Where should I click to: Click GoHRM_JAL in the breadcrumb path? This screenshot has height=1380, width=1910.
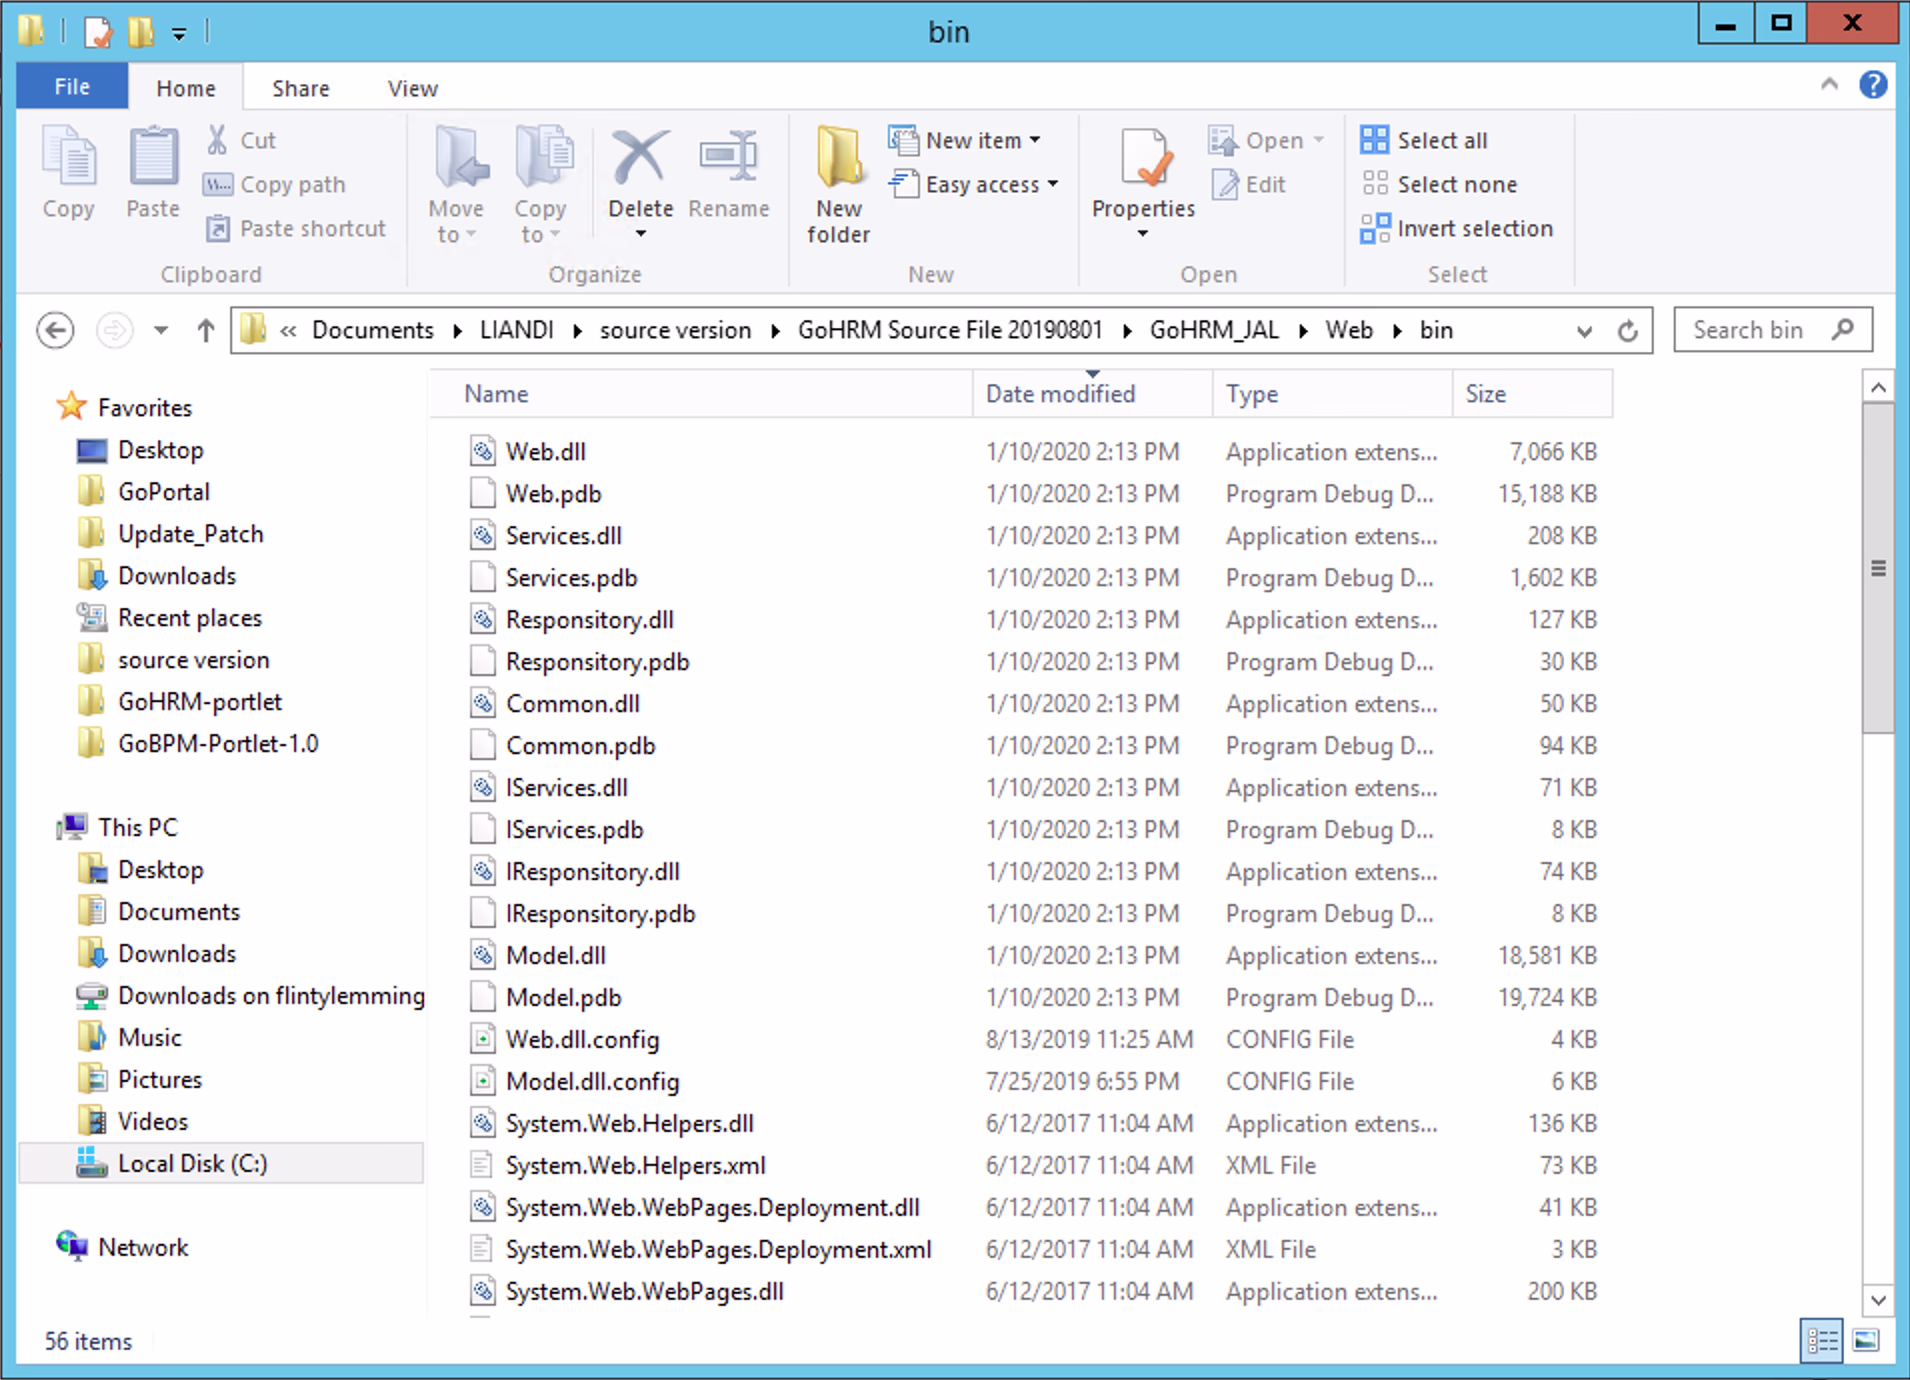1213,330
